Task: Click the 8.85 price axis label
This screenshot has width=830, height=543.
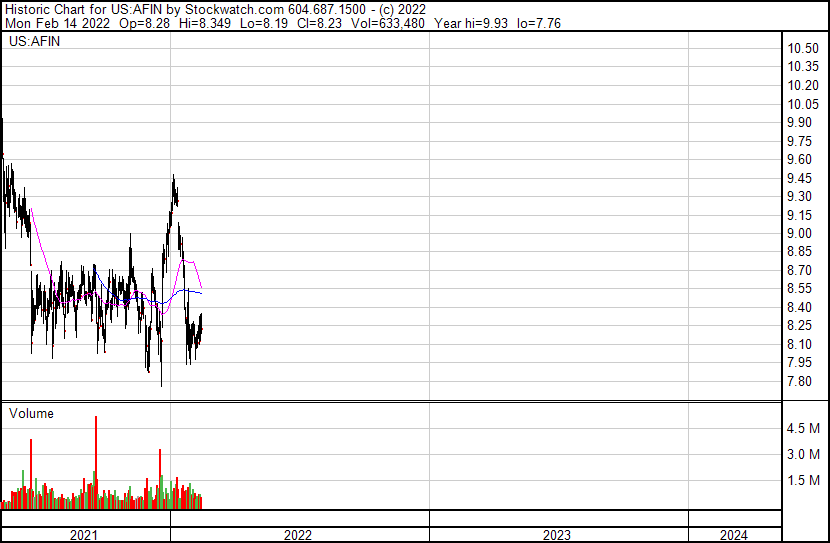Action: pyautogui.click(x=799, y=251)
